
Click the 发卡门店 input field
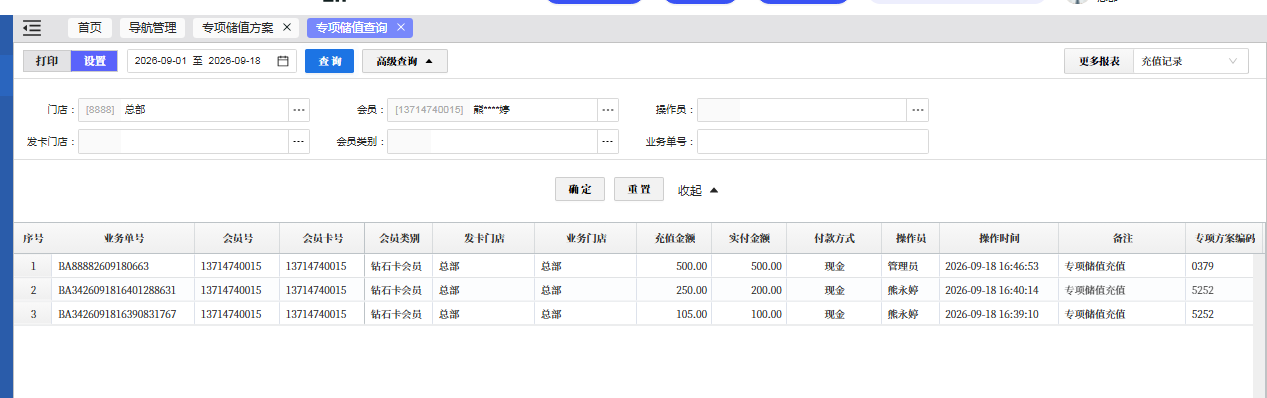183,142
